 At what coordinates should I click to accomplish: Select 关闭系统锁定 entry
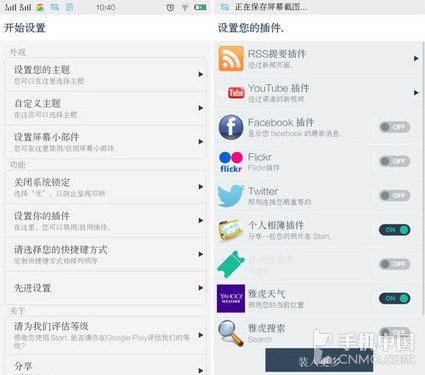click(x=105, y=187)
